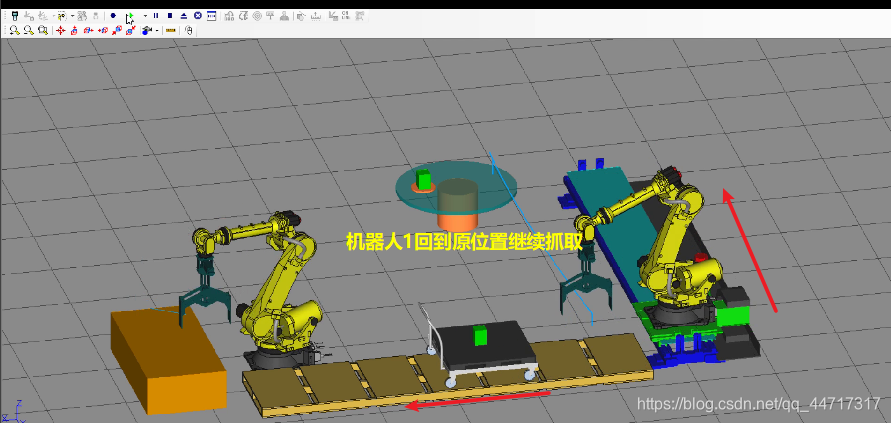Viewport: 891px width, 423px height.
Task: Show mouse commands with the mouse icon
Action: (x=189, y=30)
